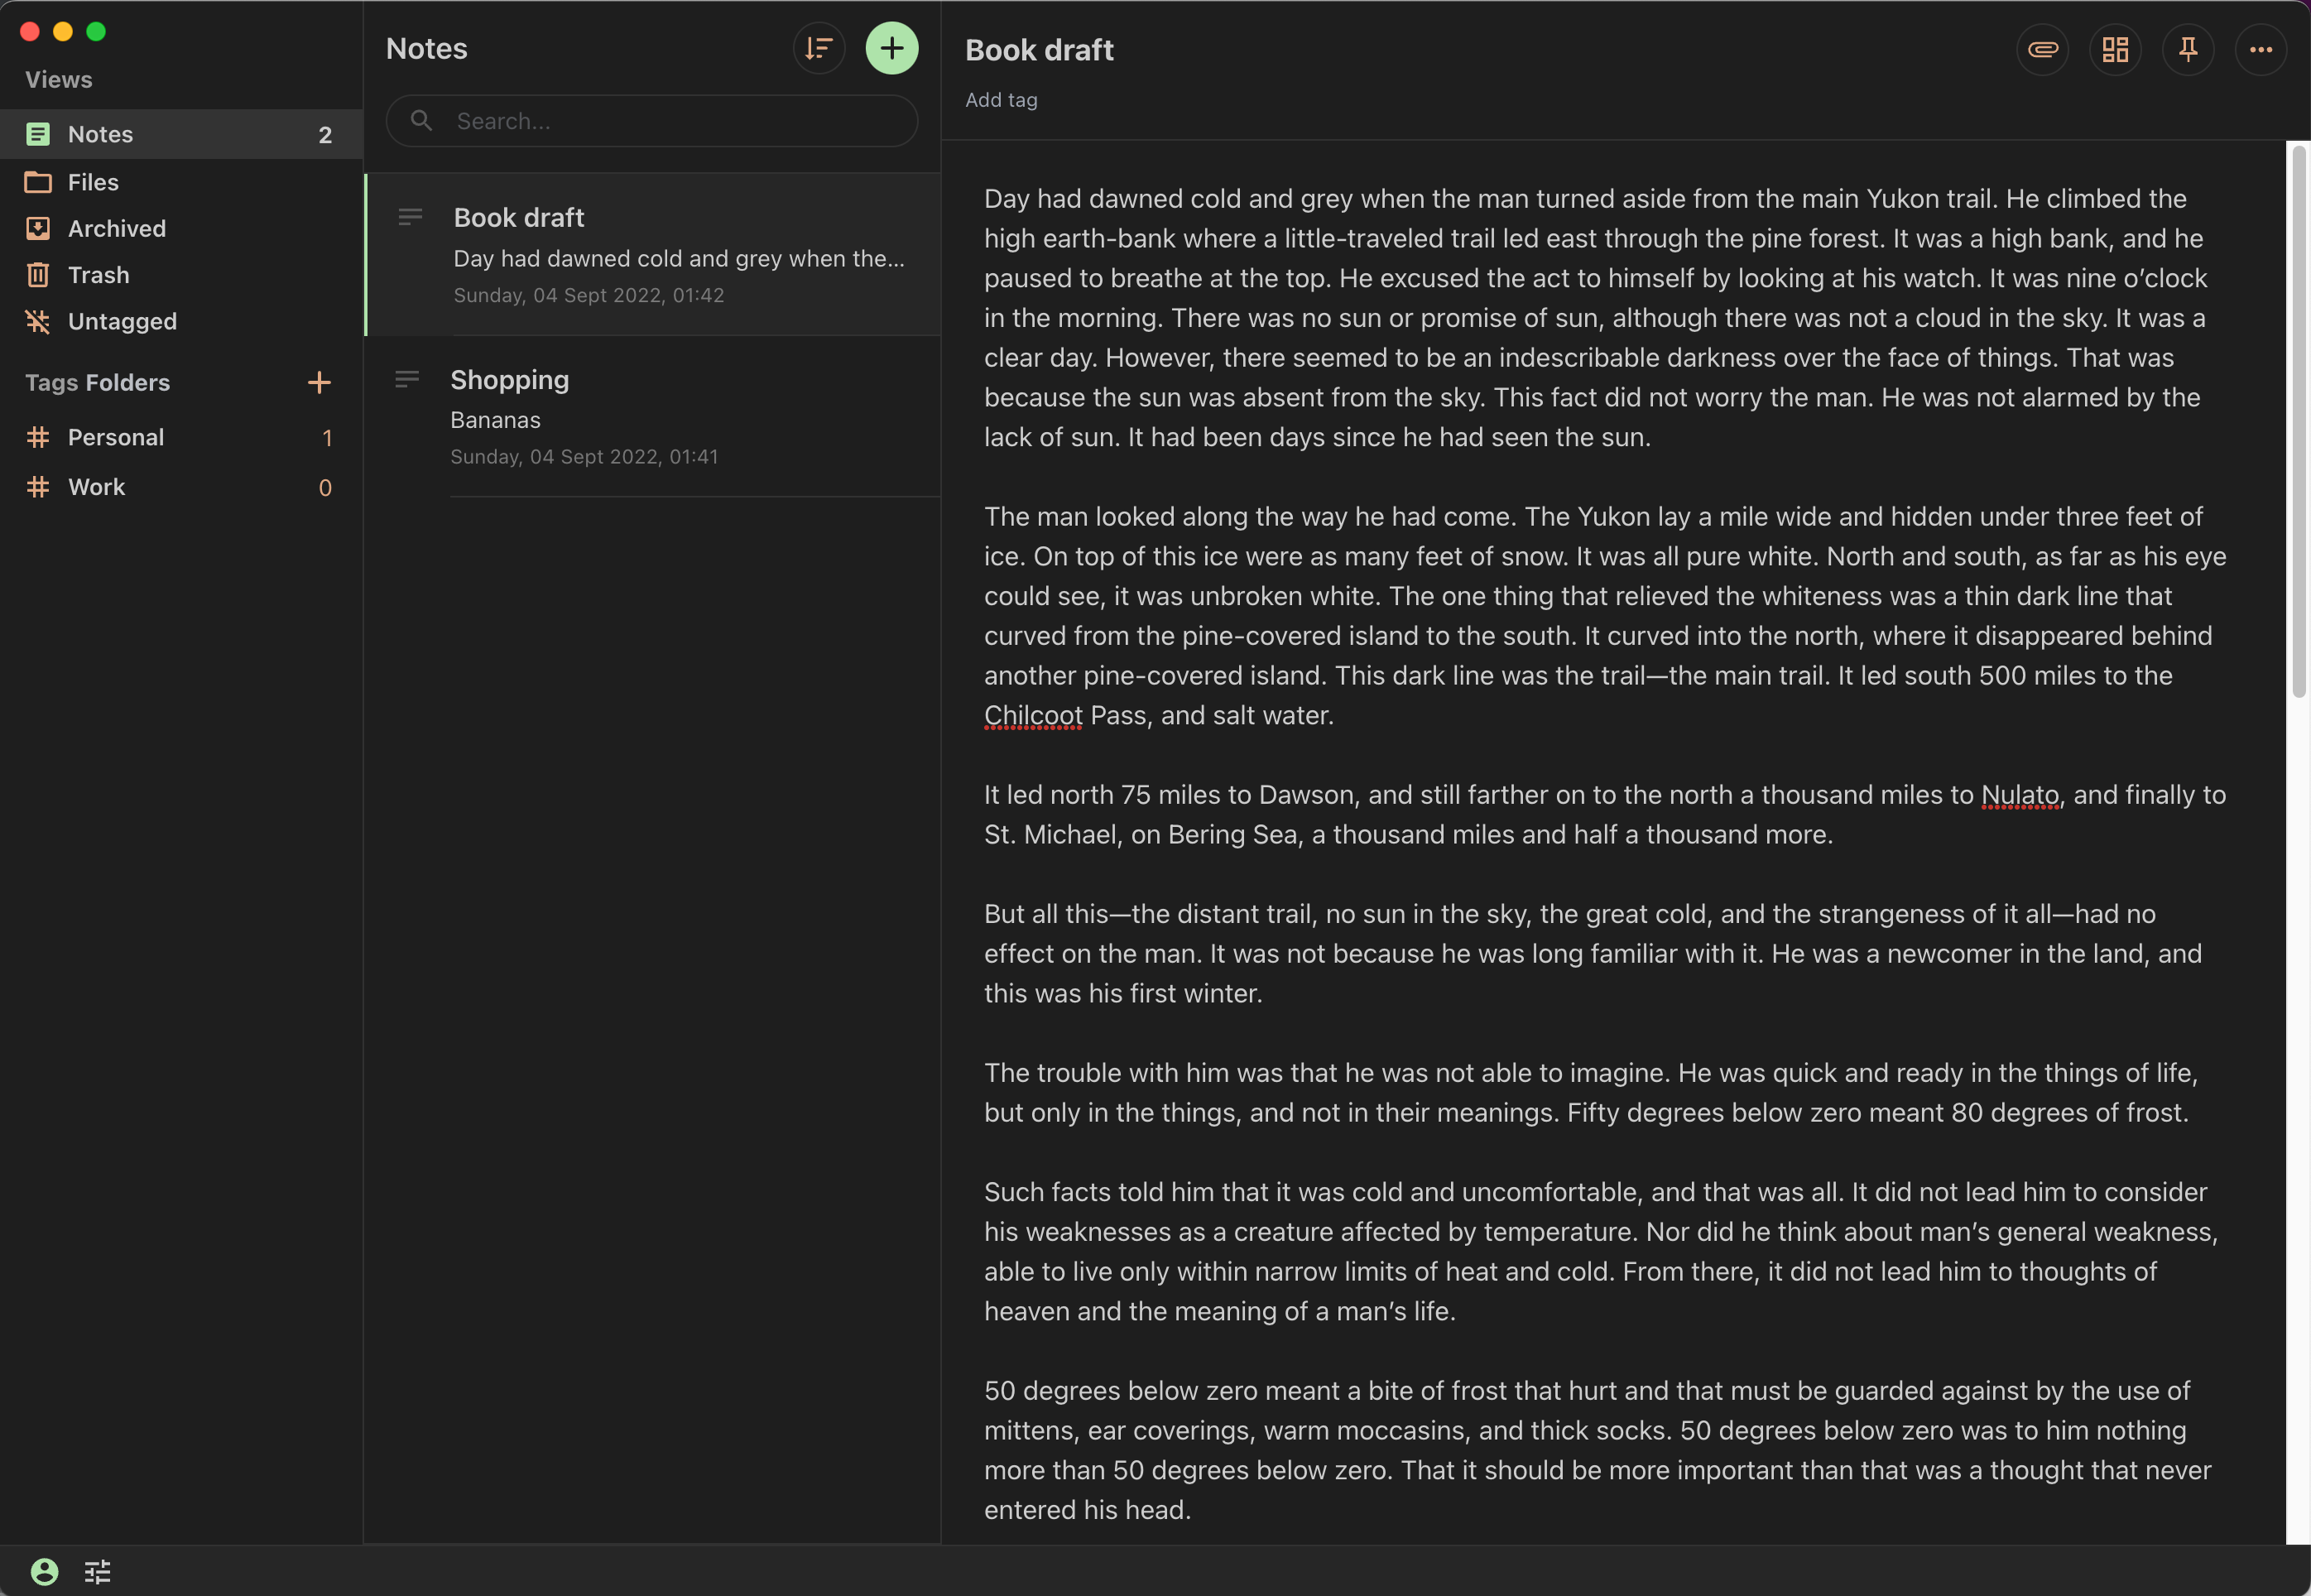
Task: Click the Notes icon in Views
Action: point(38,133)
